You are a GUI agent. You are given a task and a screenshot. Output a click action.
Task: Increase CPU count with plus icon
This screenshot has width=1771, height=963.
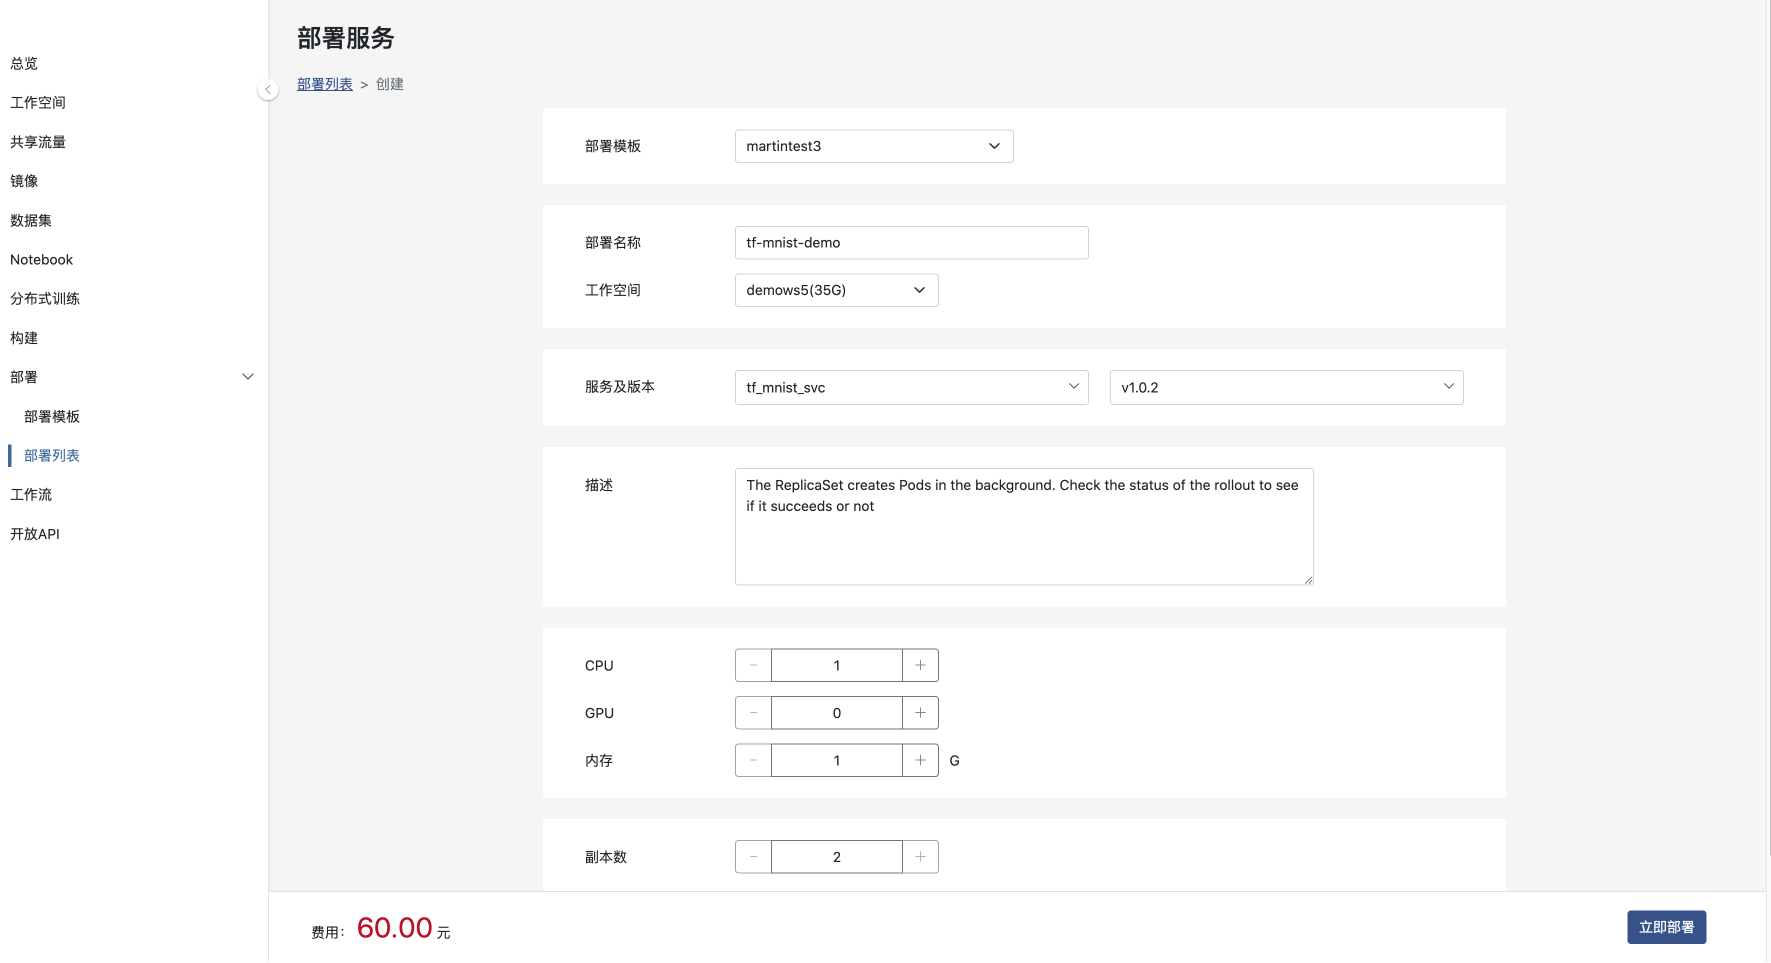pos(920,665)
